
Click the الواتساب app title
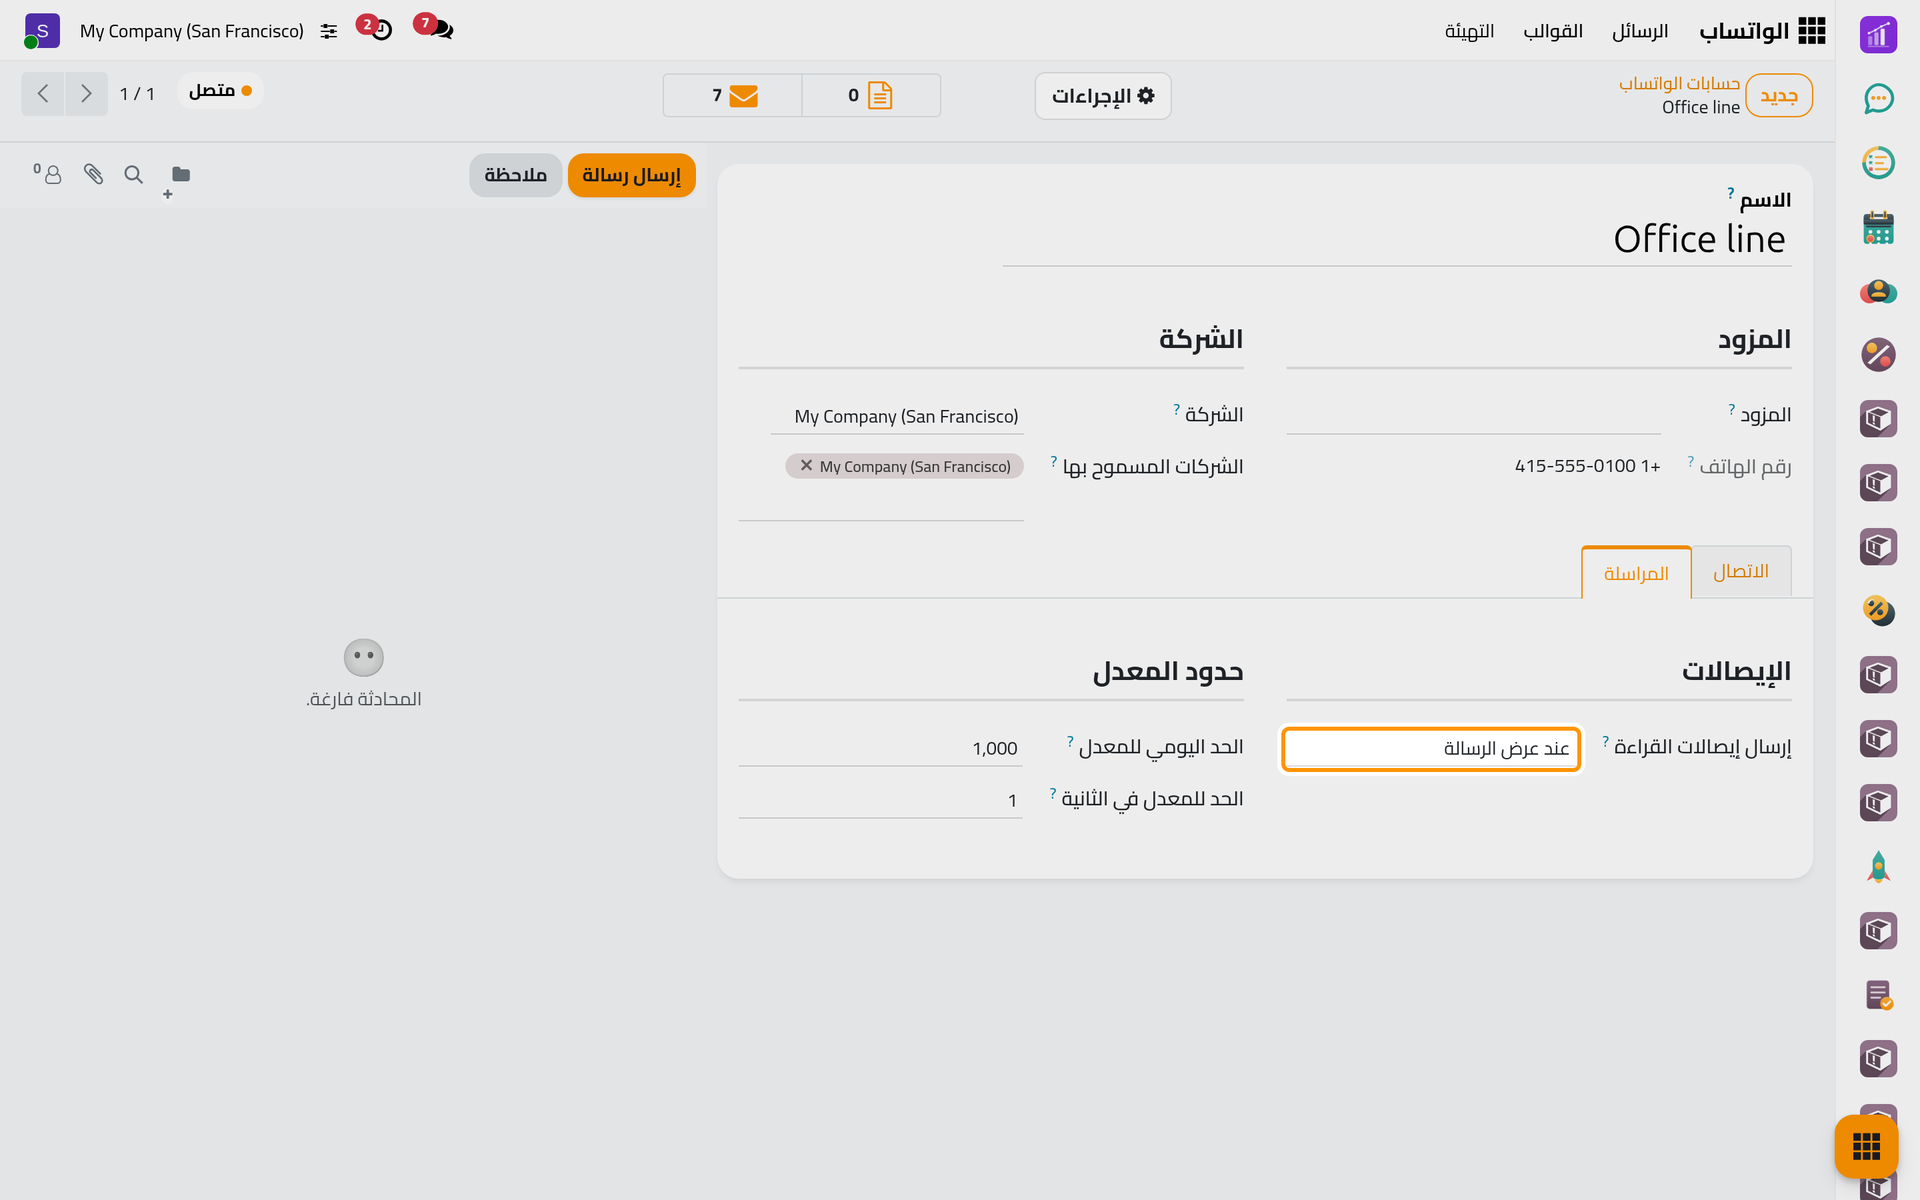[x=1744, y=32]
